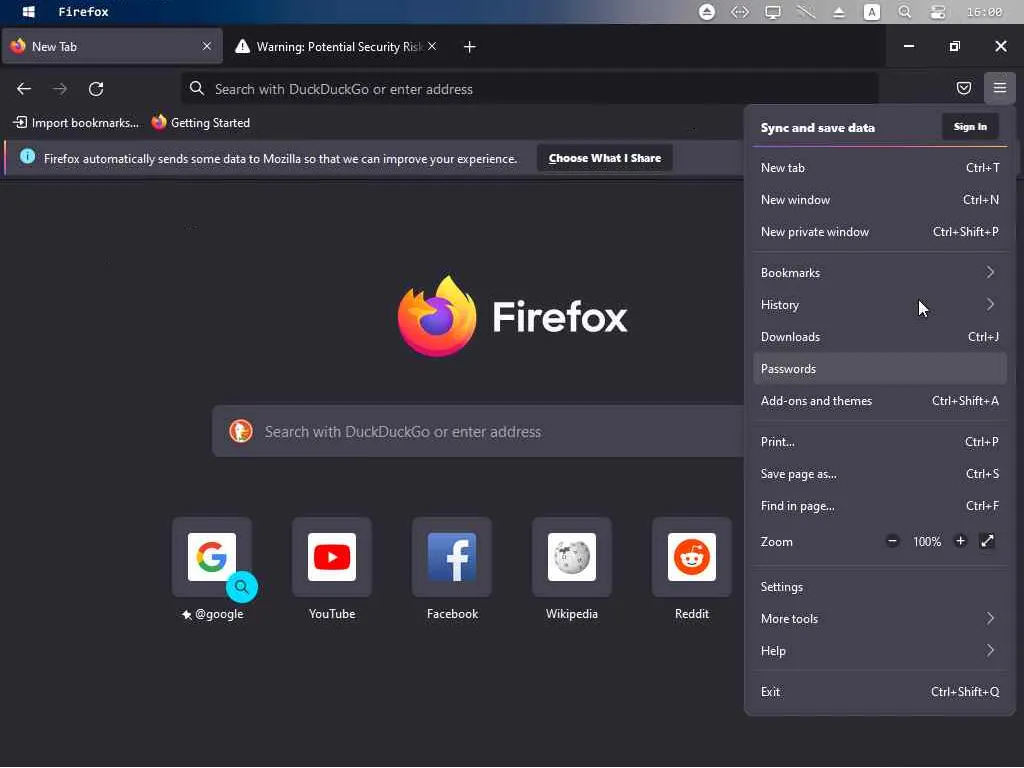Expand the History submenu
1024x768 pixels.
(x=880, y=305)
